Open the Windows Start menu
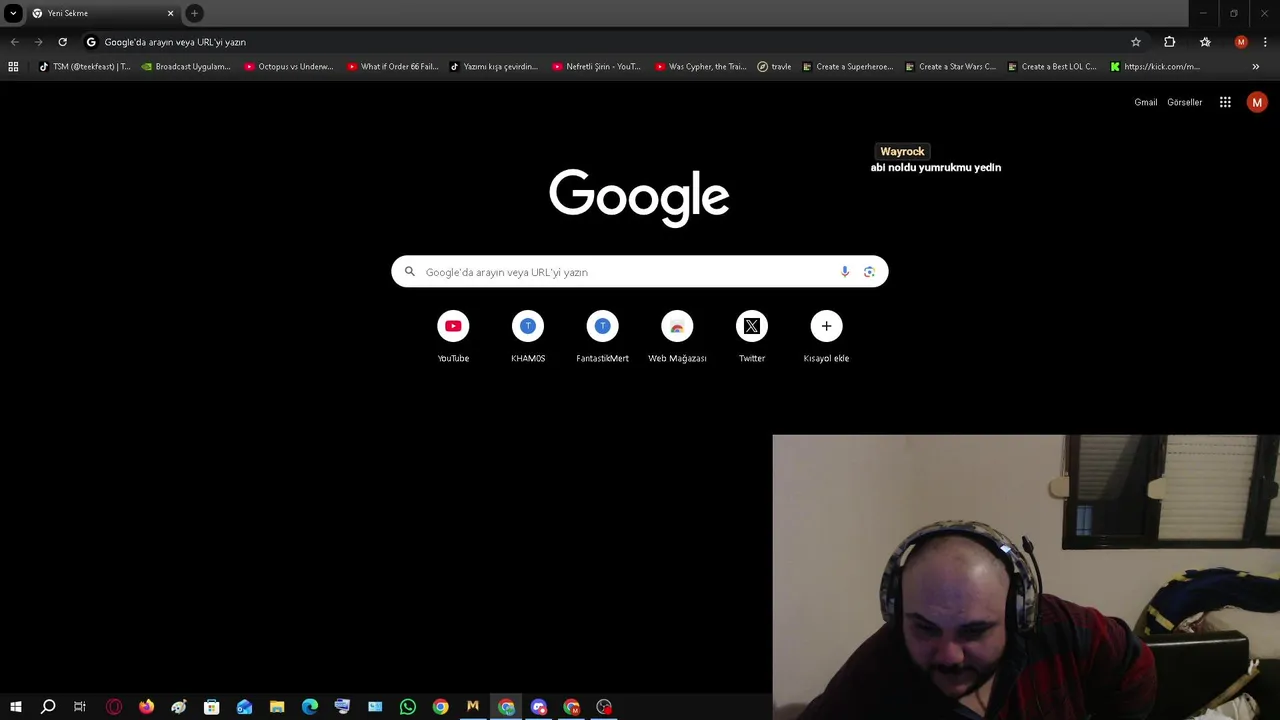Screen dimensions: 1280x720 tap(15, 707)
